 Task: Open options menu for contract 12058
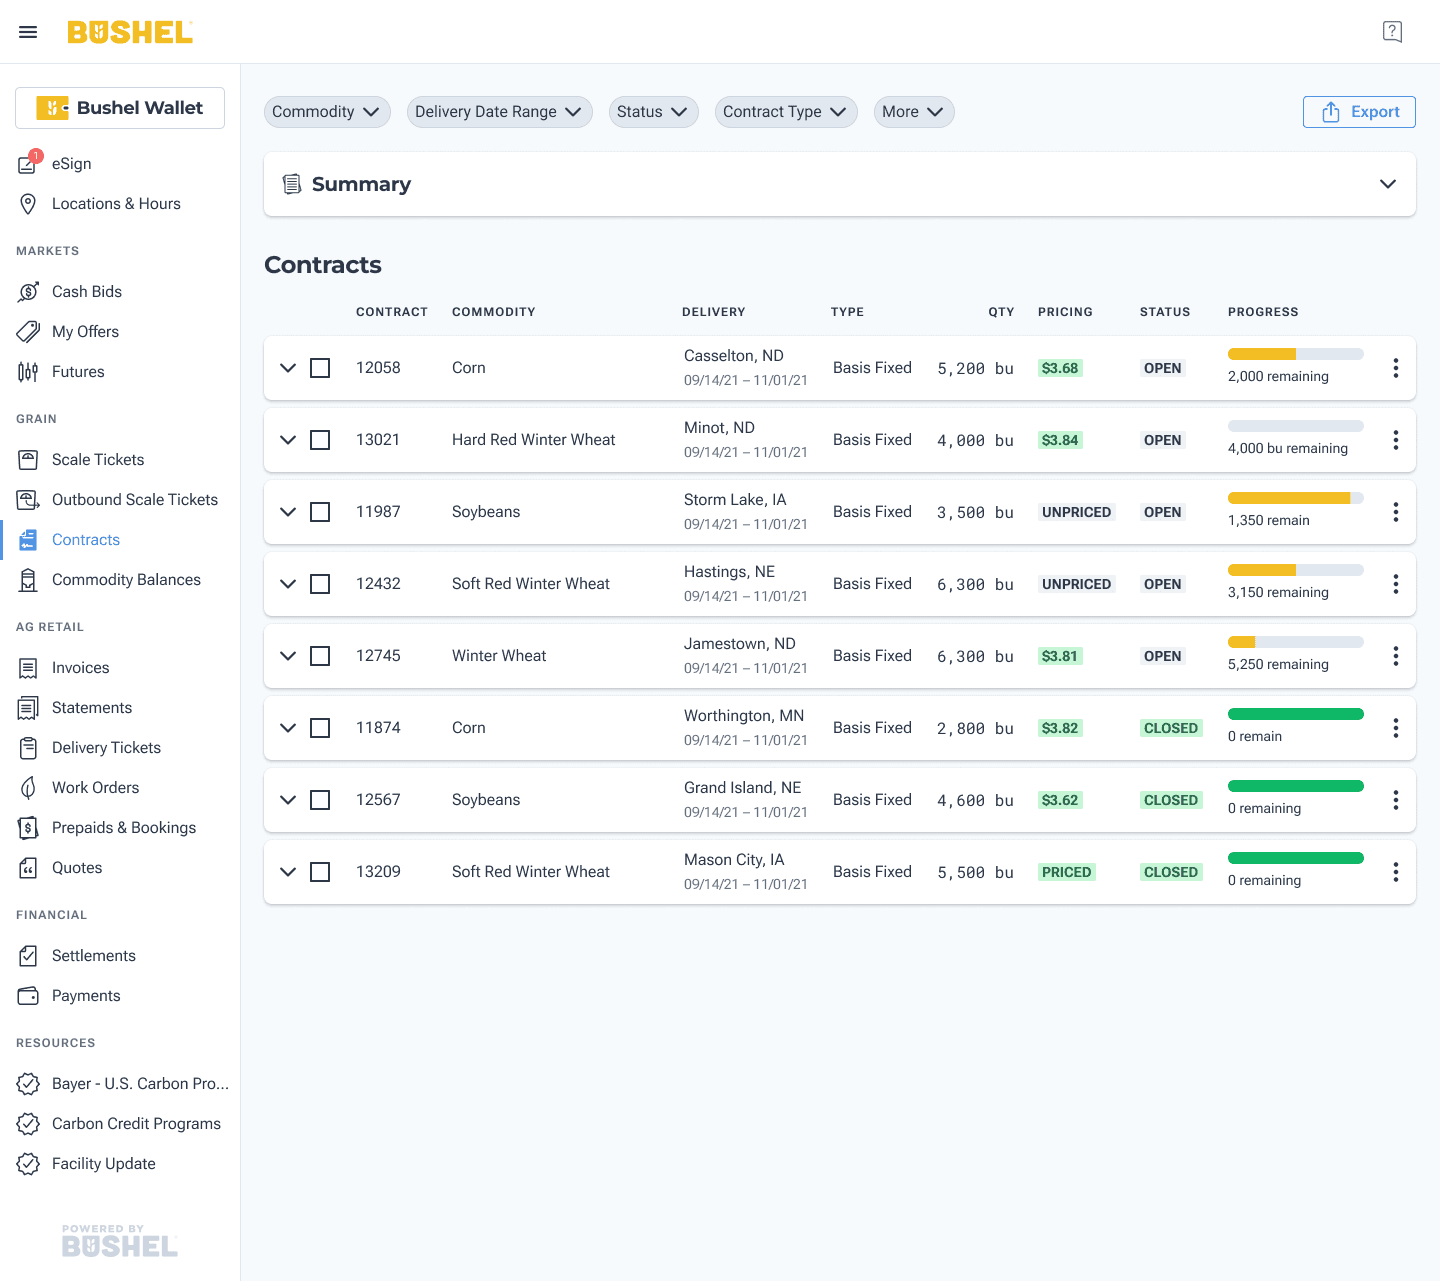pos(1396,368)
